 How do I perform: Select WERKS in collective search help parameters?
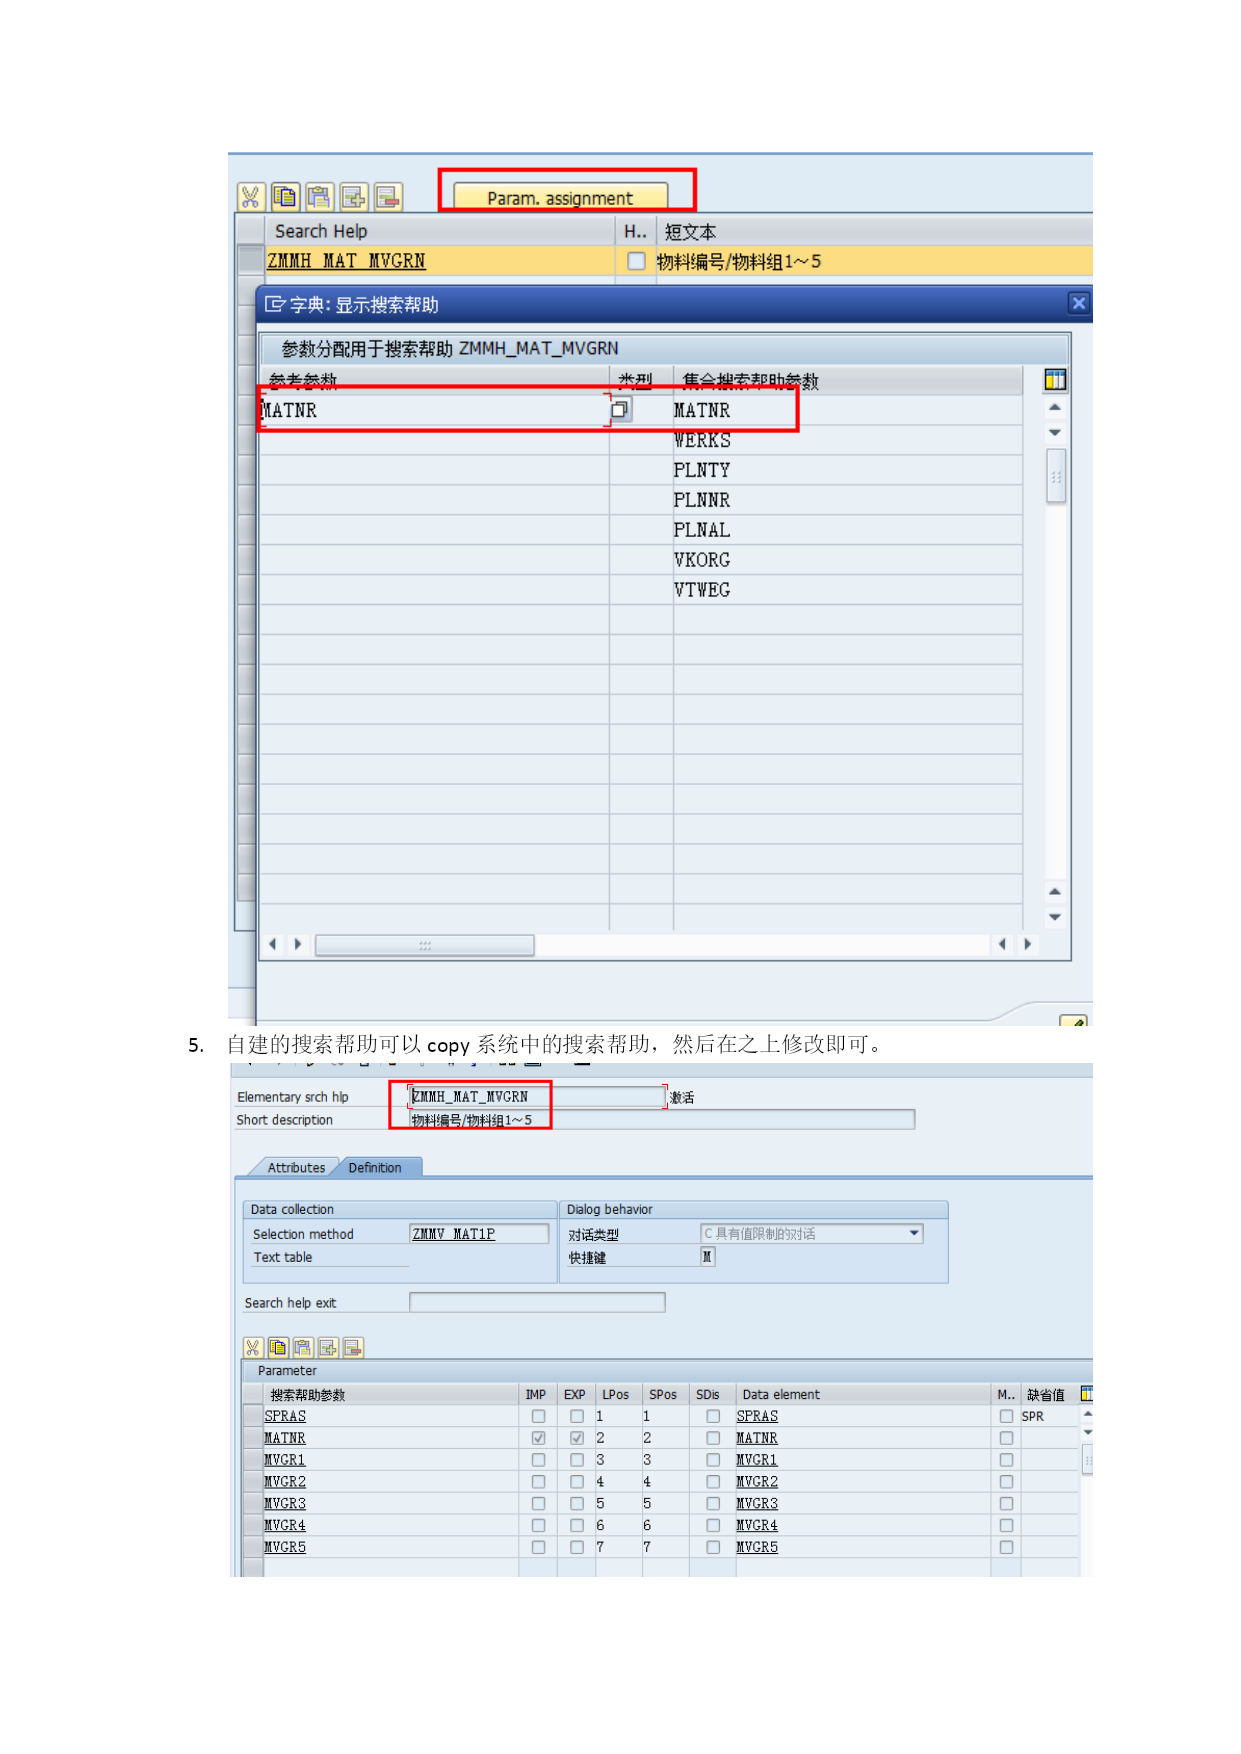pyautogui.click(x=702, y=440)
